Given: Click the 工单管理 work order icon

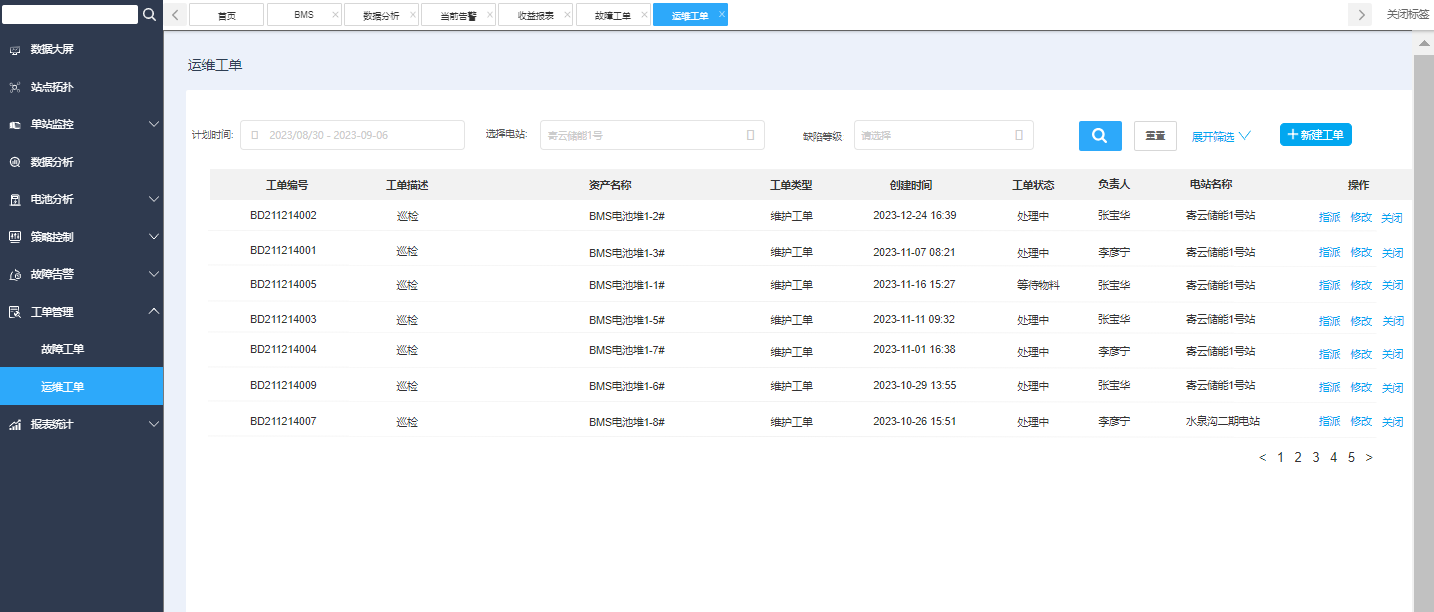Looking at the screenshot, I should 15,312.
